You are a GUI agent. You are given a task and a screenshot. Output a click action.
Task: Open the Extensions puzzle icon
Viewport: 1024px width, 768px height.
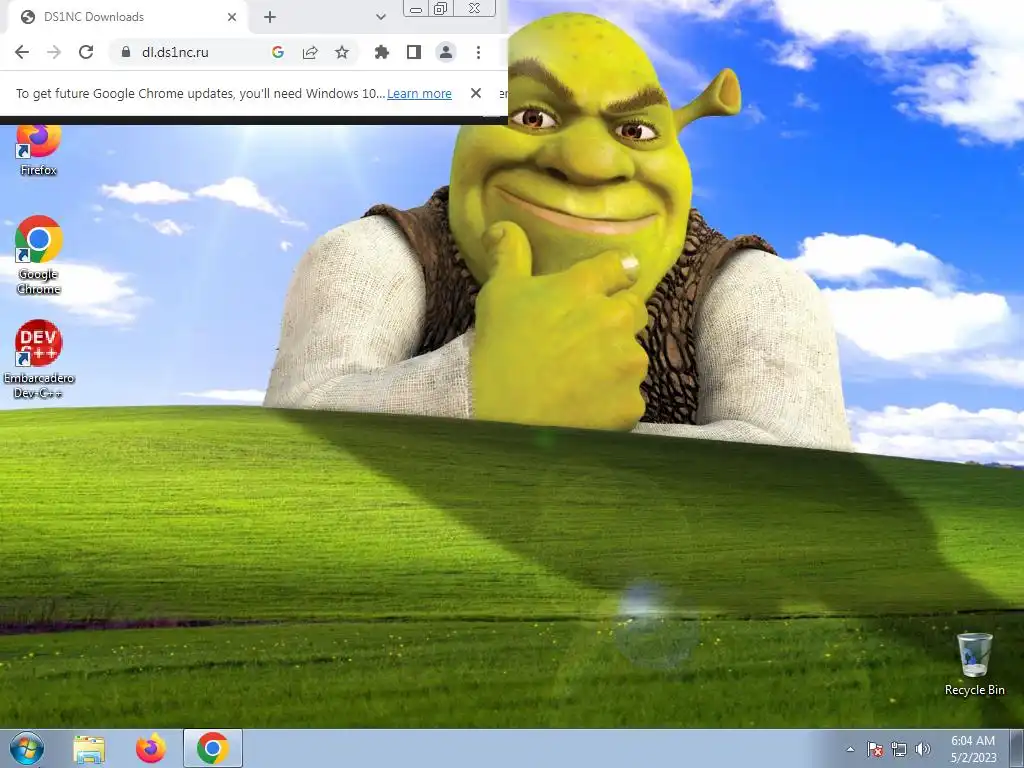coord(381,52)
